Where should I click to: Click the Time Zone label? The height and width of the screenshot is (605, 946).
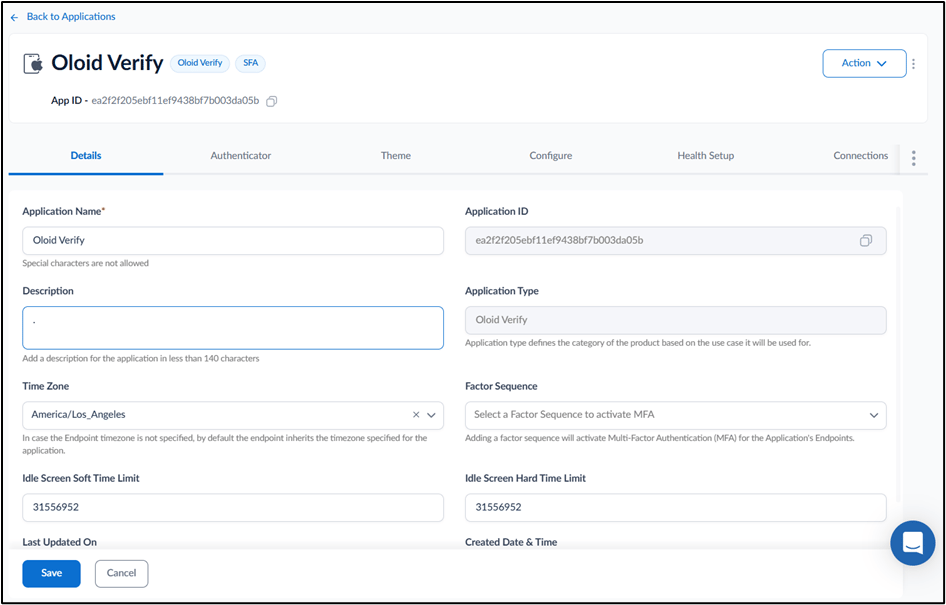tap(46, 386)
